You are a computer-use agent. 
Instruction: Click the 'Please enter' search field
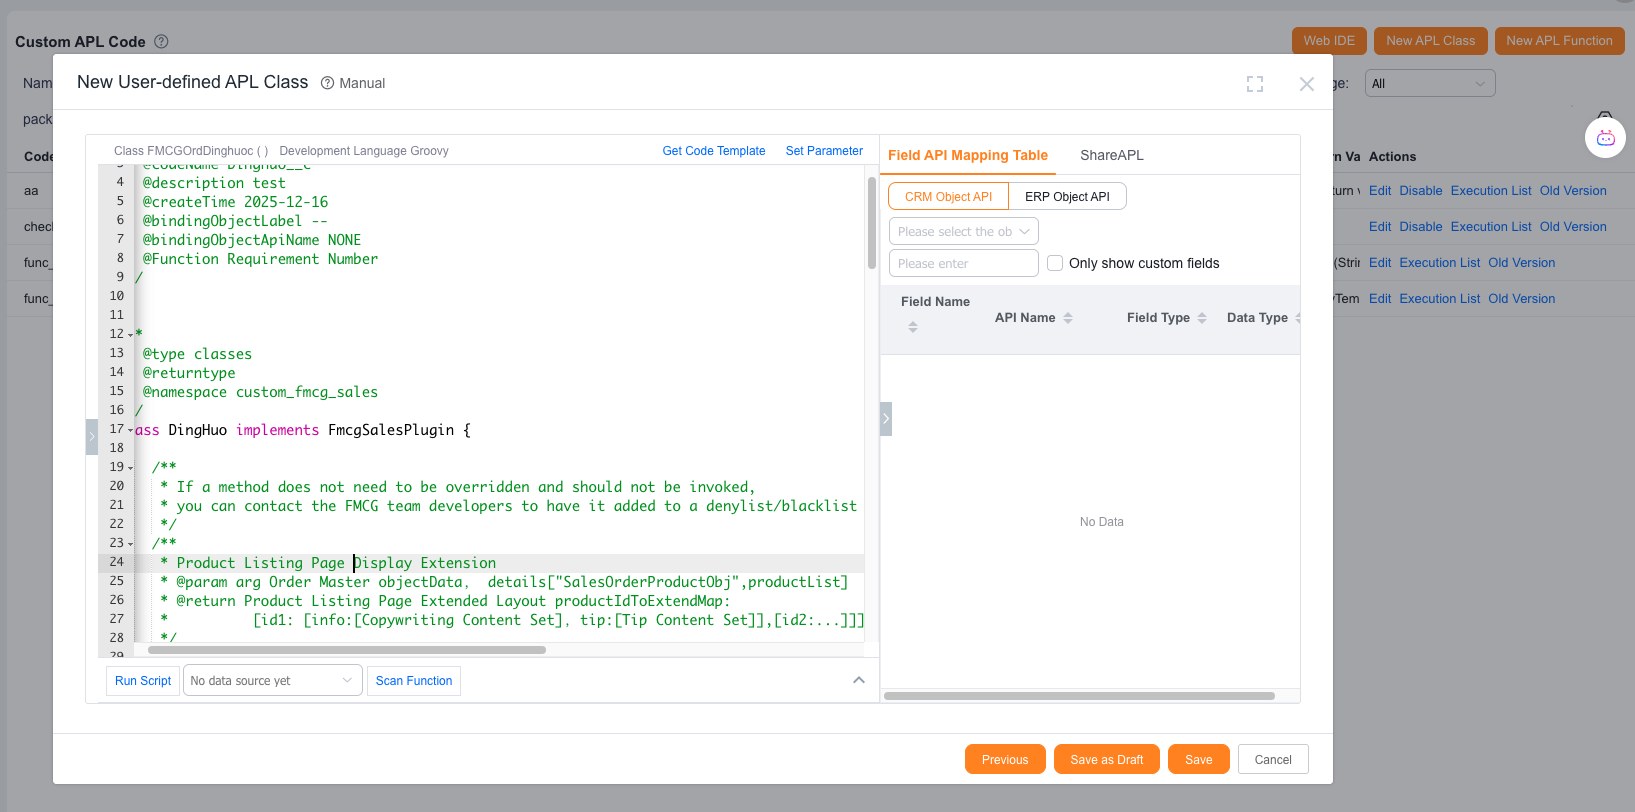(963, 263)
